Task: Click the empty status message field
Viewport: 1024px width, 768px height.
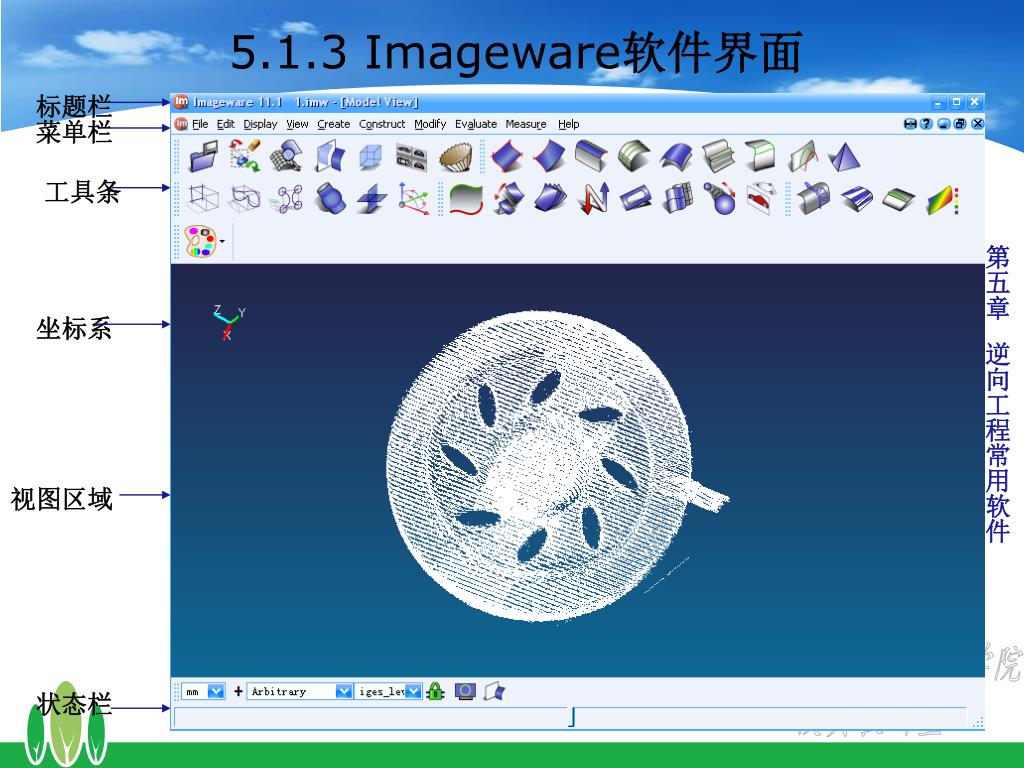Action: click(370, 716)
